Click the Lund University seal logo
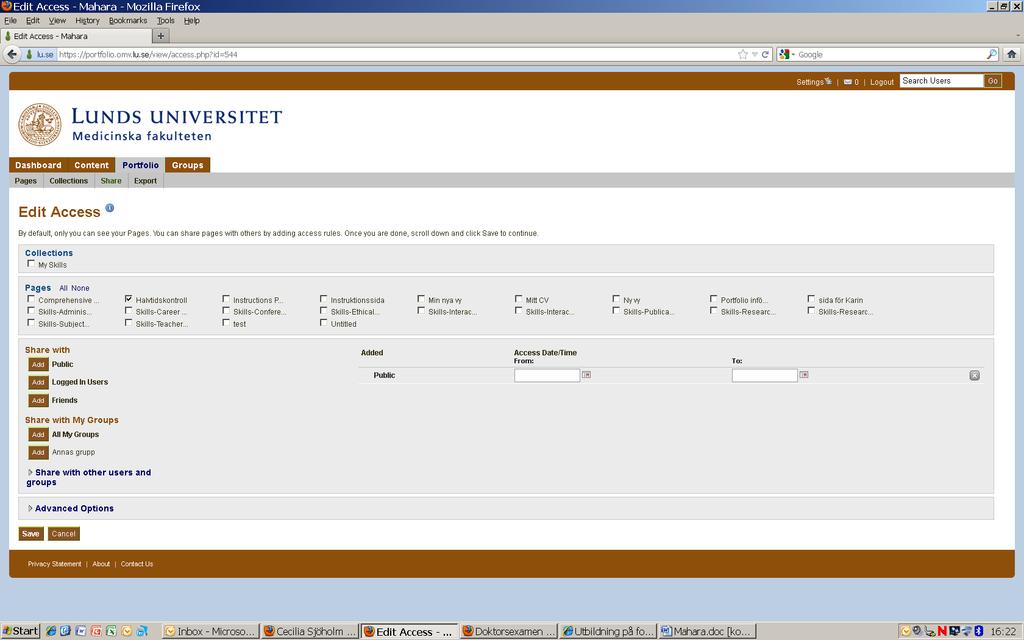The height and width of the screenshot is (640, 1024). pyautogui.click(x=39, y=124)
